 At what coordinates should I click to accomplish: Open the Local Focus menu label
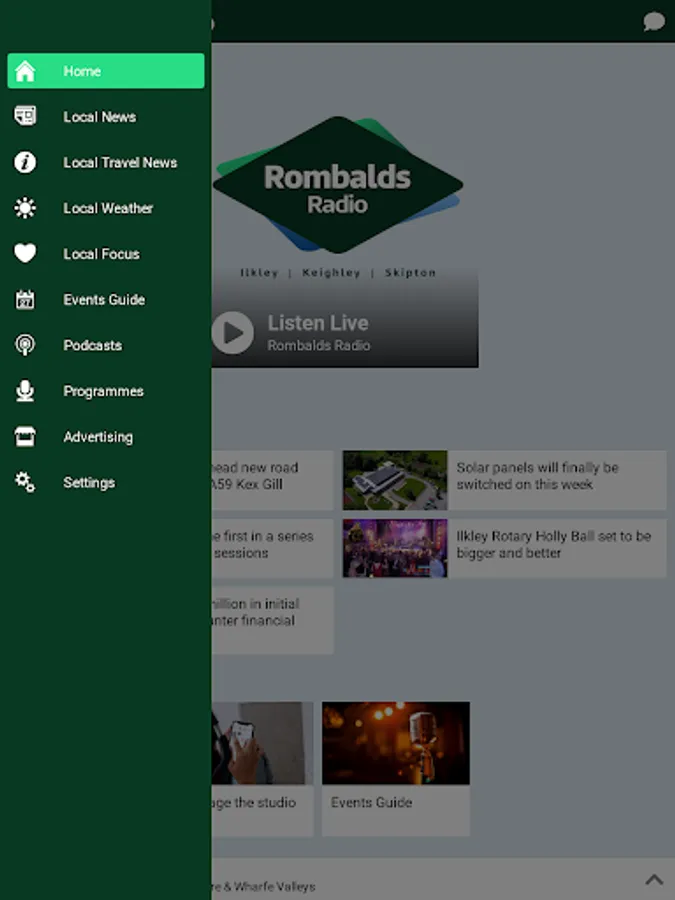coord(101,254)
